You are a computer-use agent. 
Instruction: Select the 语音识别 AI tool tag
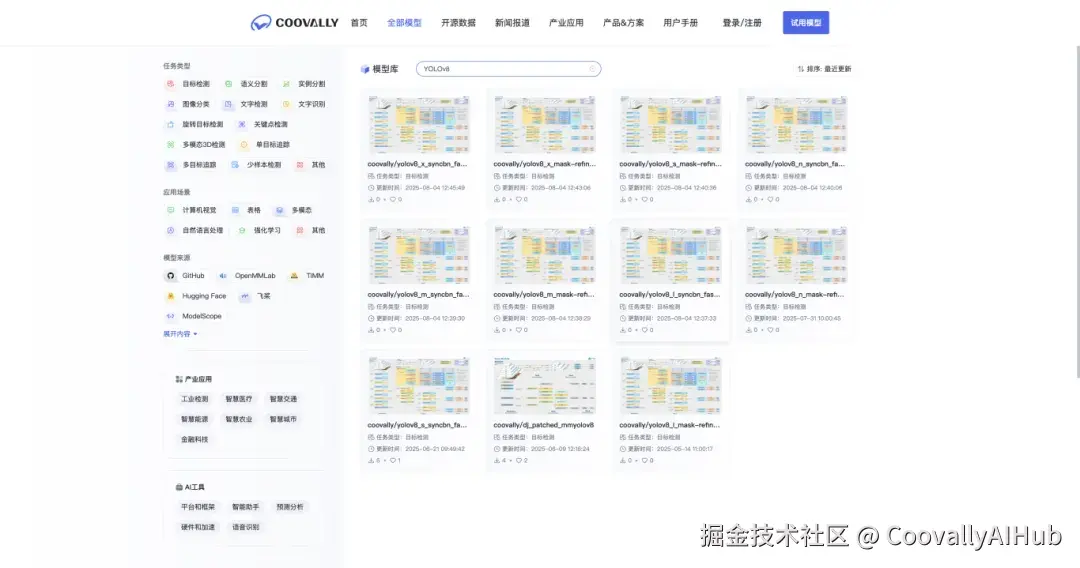click(x=246, y=527)
